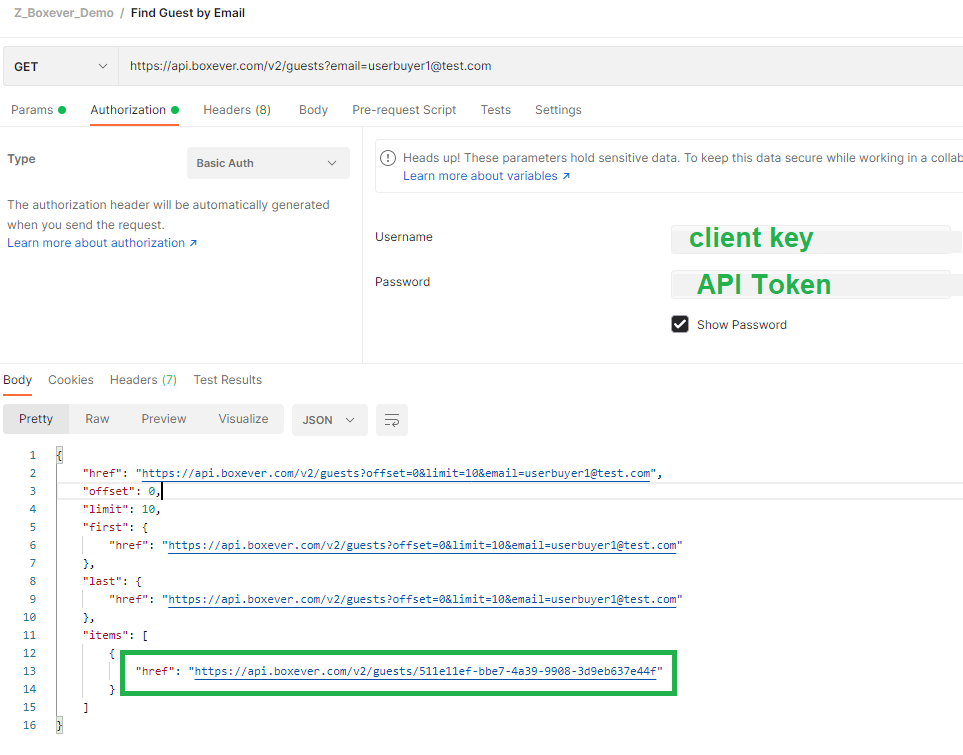Open the Basic Auth type dropdown
Screen dimensions: 963x755
(x=268, y=163)
